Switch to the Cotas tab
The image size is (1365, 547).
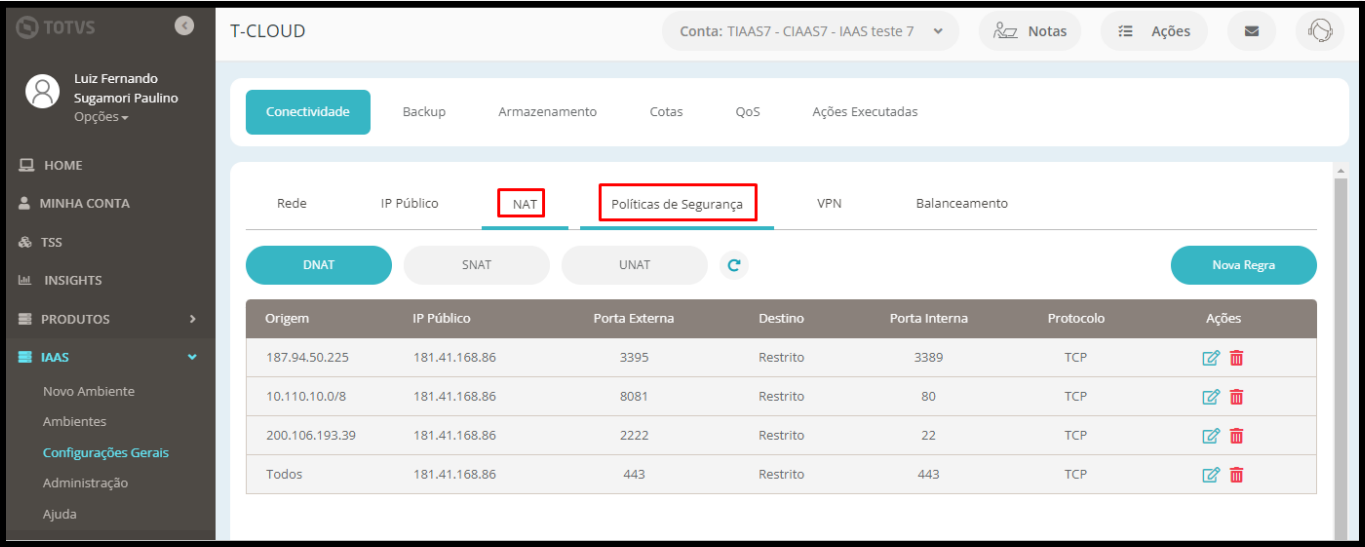click(x=666, y=112)
